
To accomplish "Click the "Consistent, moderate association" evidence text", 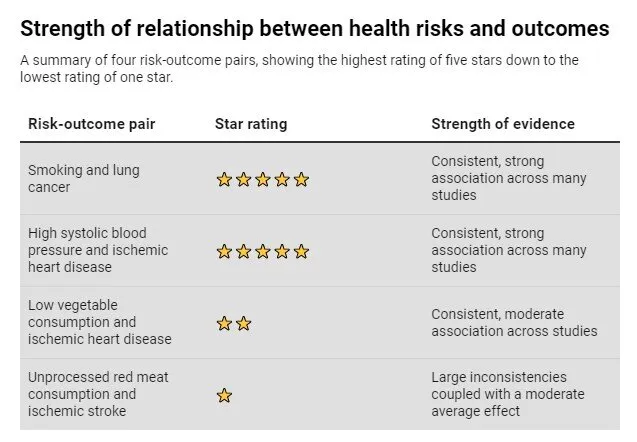I will coord(514,322).
